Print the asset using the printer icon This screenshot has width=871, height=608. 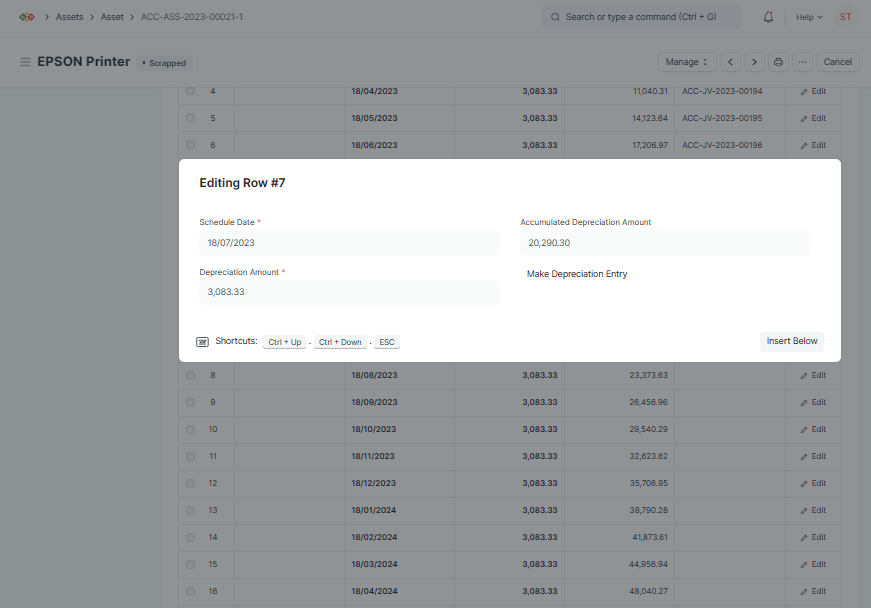coord(778,61)
